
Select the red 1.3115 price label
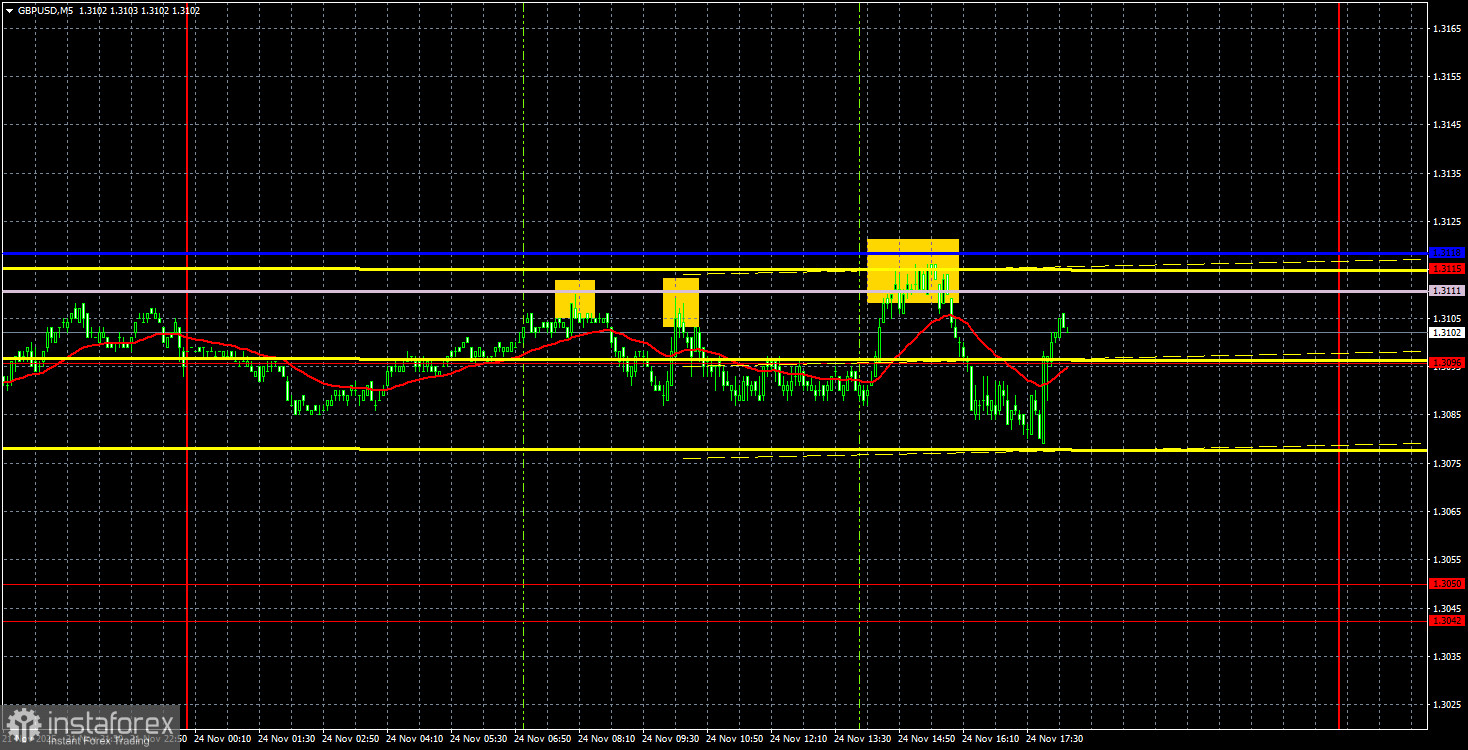1448,268
